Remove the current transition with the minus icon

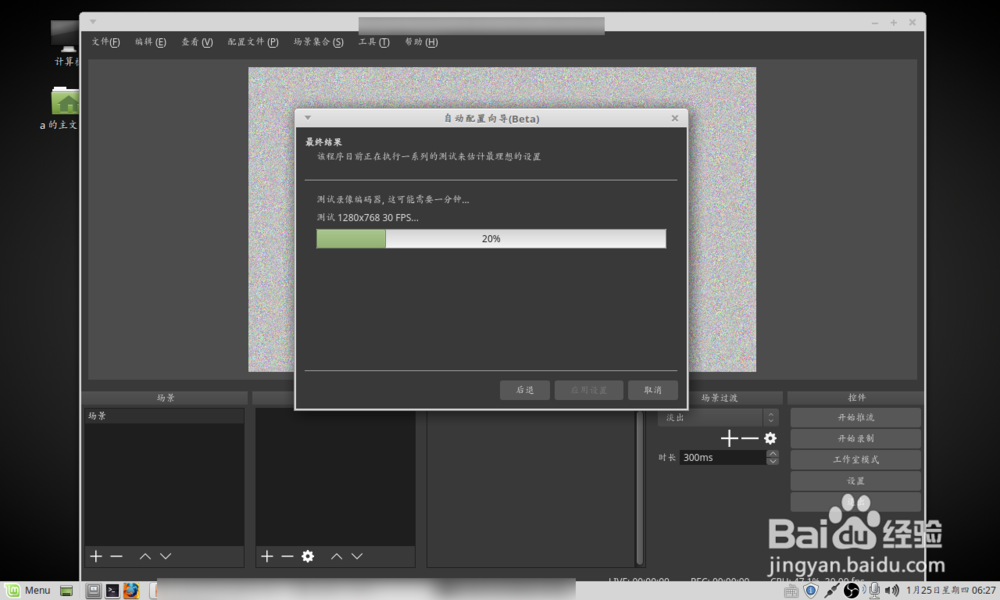point(749,438)
